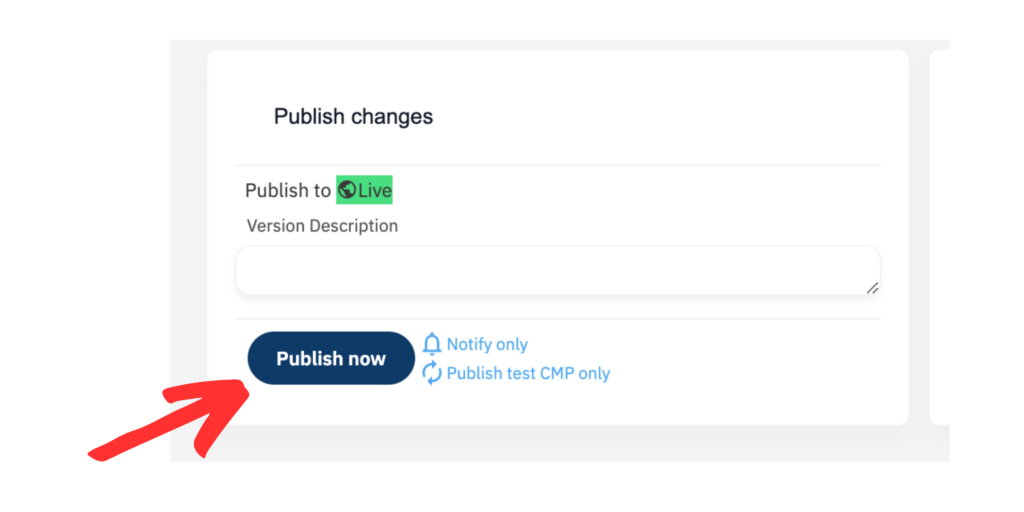The image size is (1024, 512).
Task: Click the partially visible card on right
Action: point(938,237)
